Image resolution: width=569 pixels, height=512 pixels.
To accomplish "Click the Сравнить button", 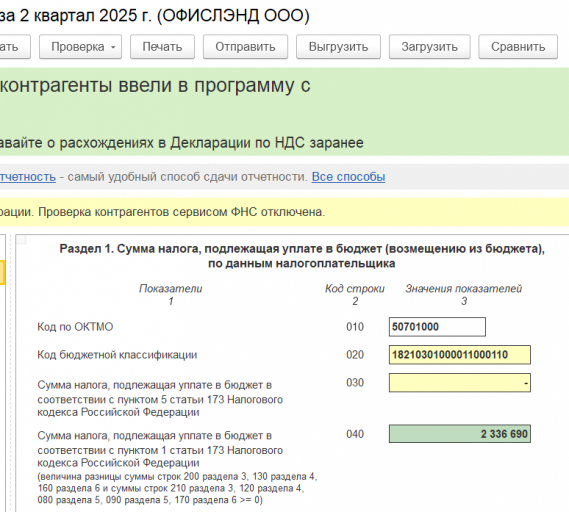I will (x=518, y=47).
